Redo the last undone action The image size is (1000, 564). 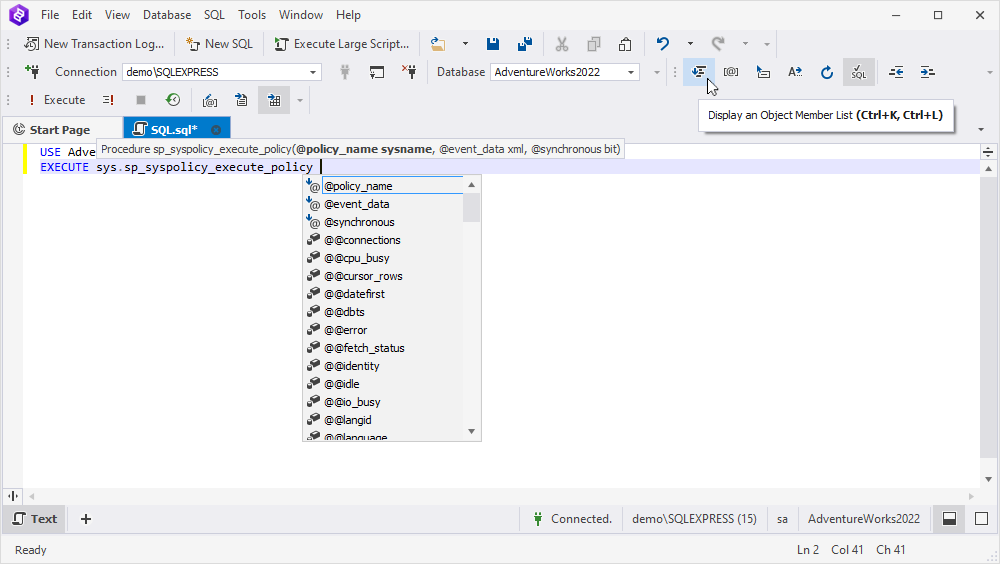pos(718,44)
